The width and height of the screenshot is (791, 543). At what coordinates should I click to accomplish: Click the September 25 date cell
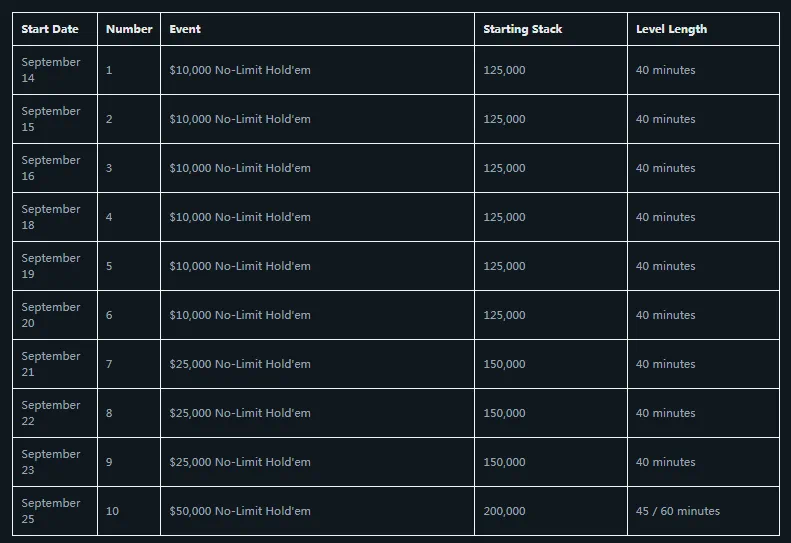tap(51, 511)
